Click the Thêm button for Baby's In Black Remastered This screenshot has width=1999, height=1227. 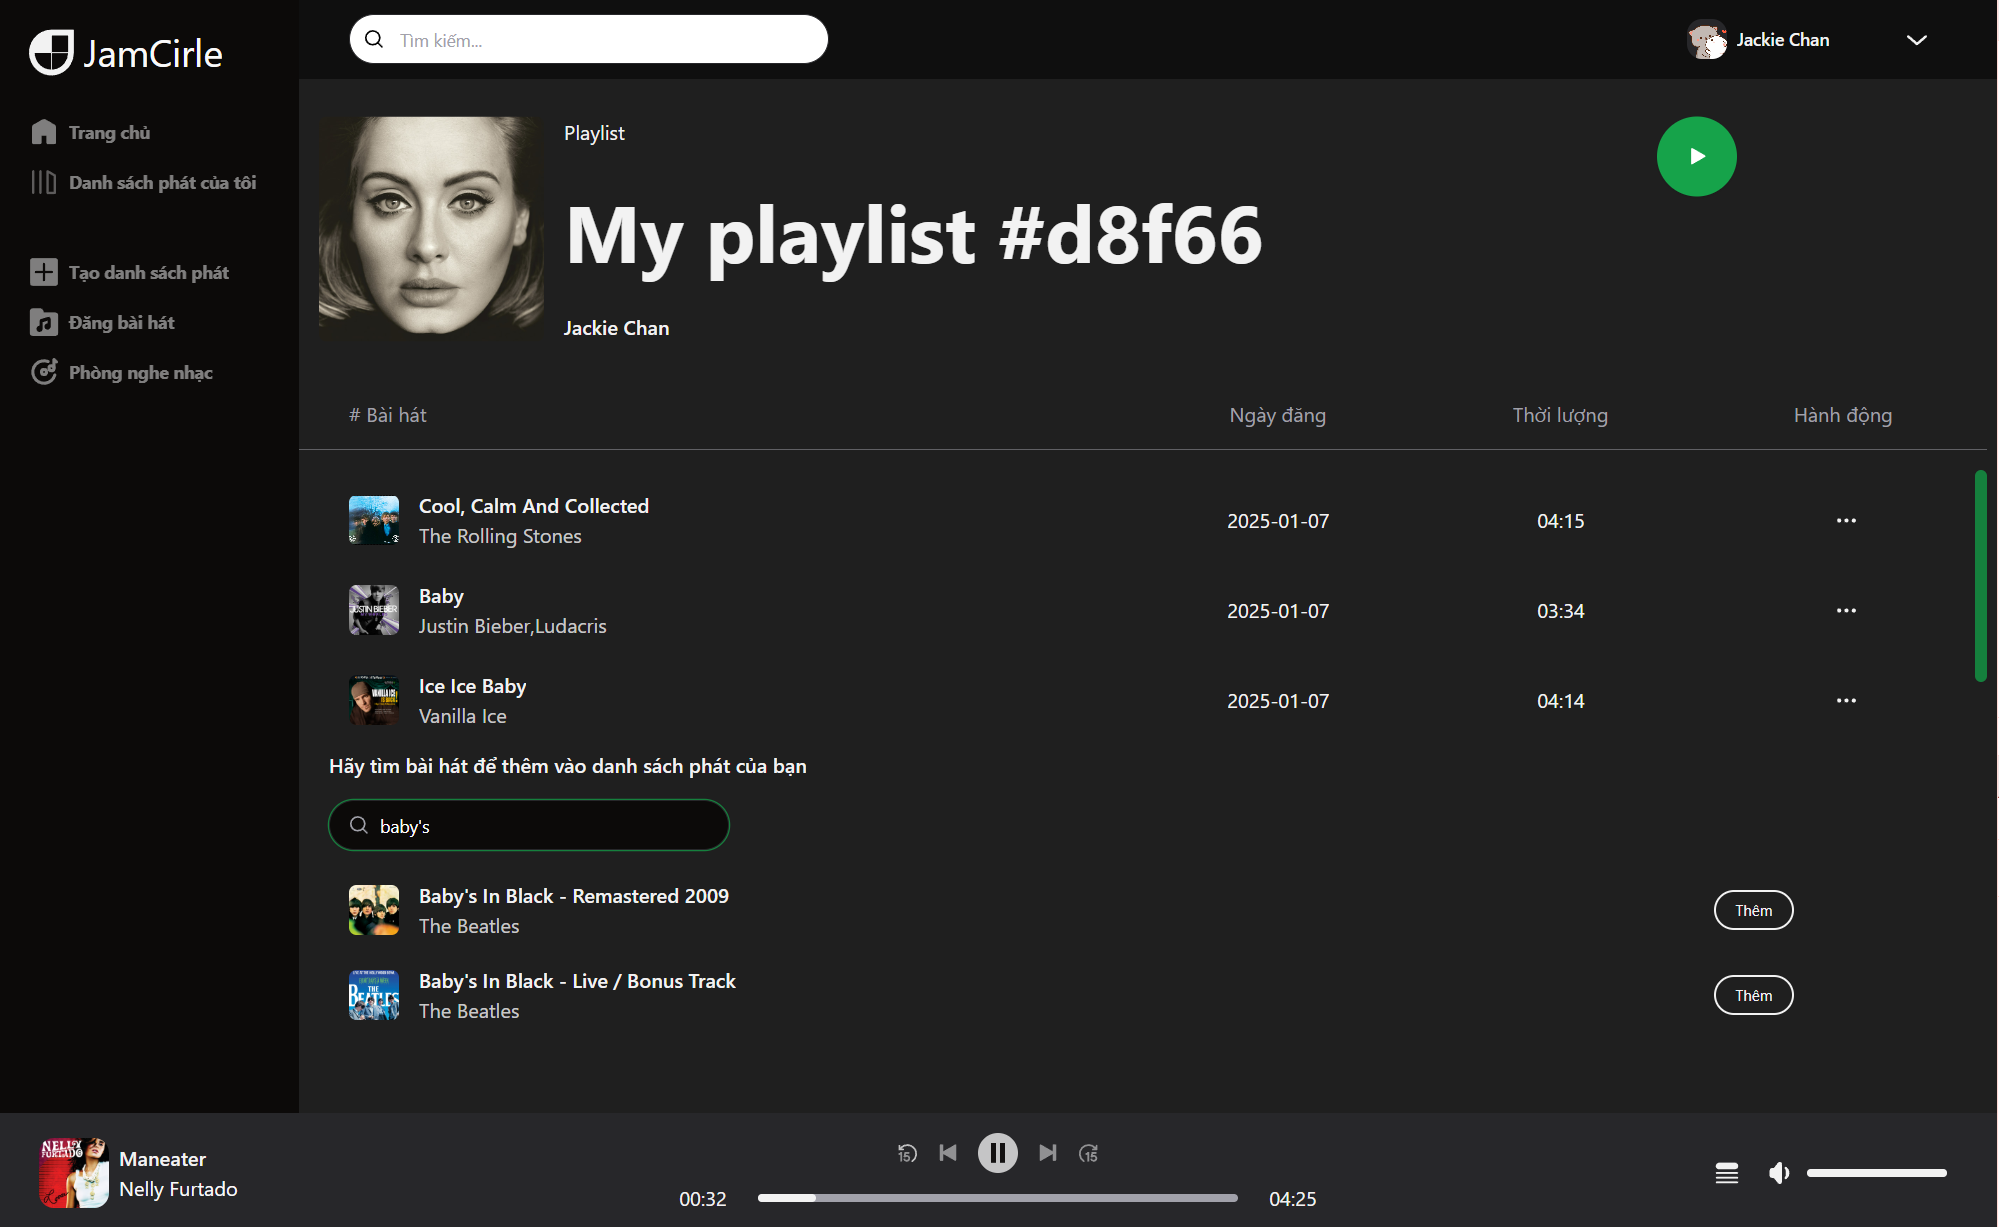[x=1753, y=910]
